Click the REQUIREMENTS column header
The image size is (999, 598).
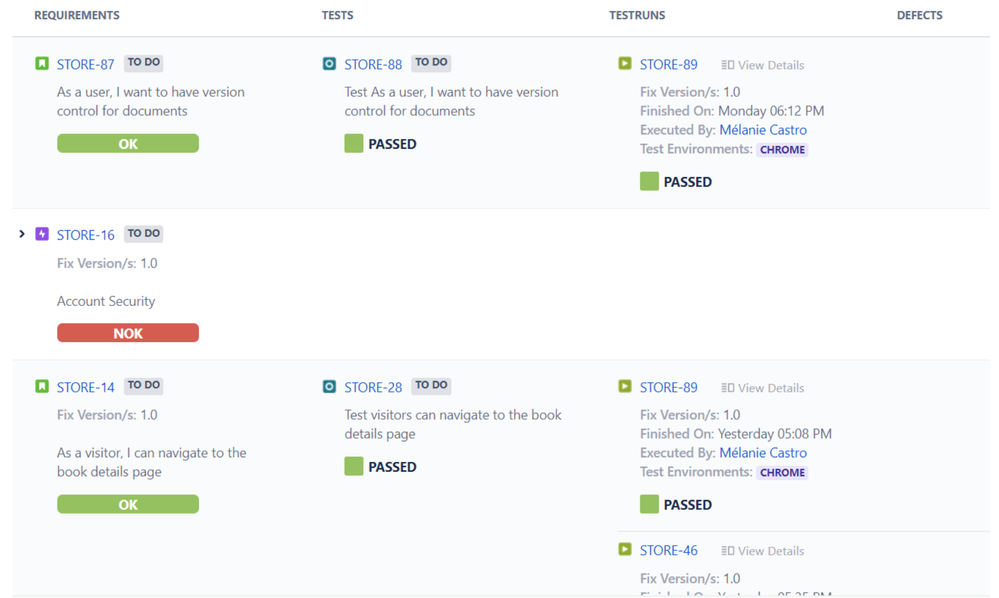tap(76, 15)
